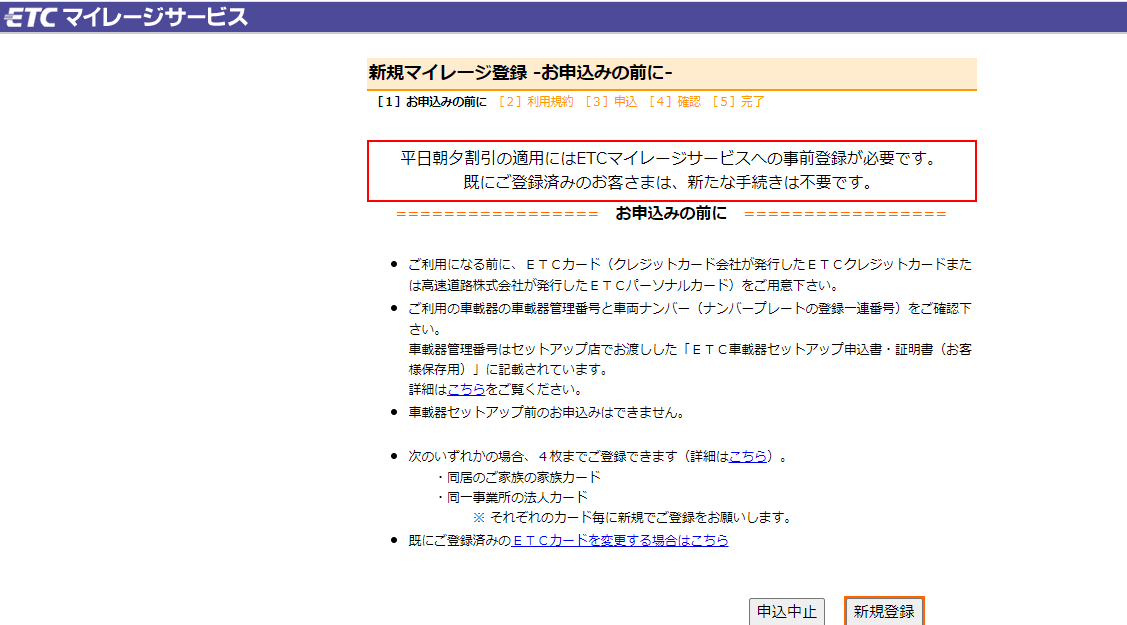Image resolution: width=1127 pixels, height=625 pixels.
Task: Click the 新規マイレージ登録 page heading
Action: click(x=520, y=73)
